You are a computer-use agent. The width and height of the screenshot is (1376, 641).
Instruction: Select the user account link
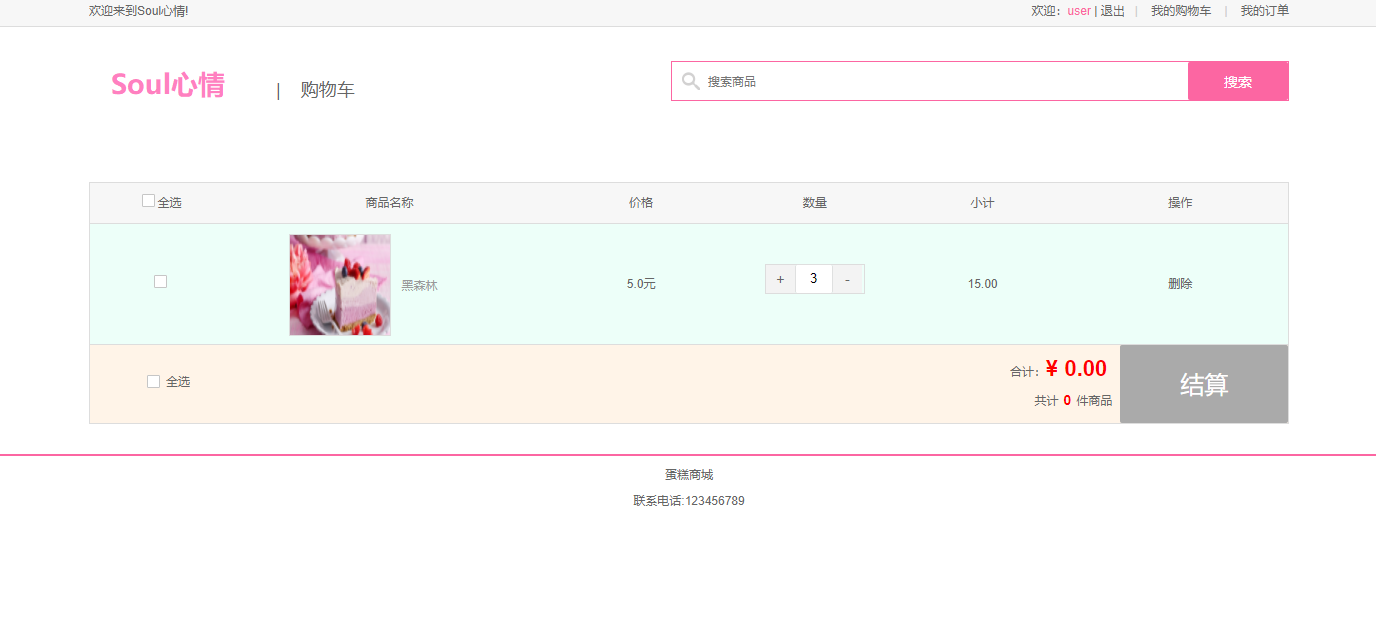[1078, 11]
